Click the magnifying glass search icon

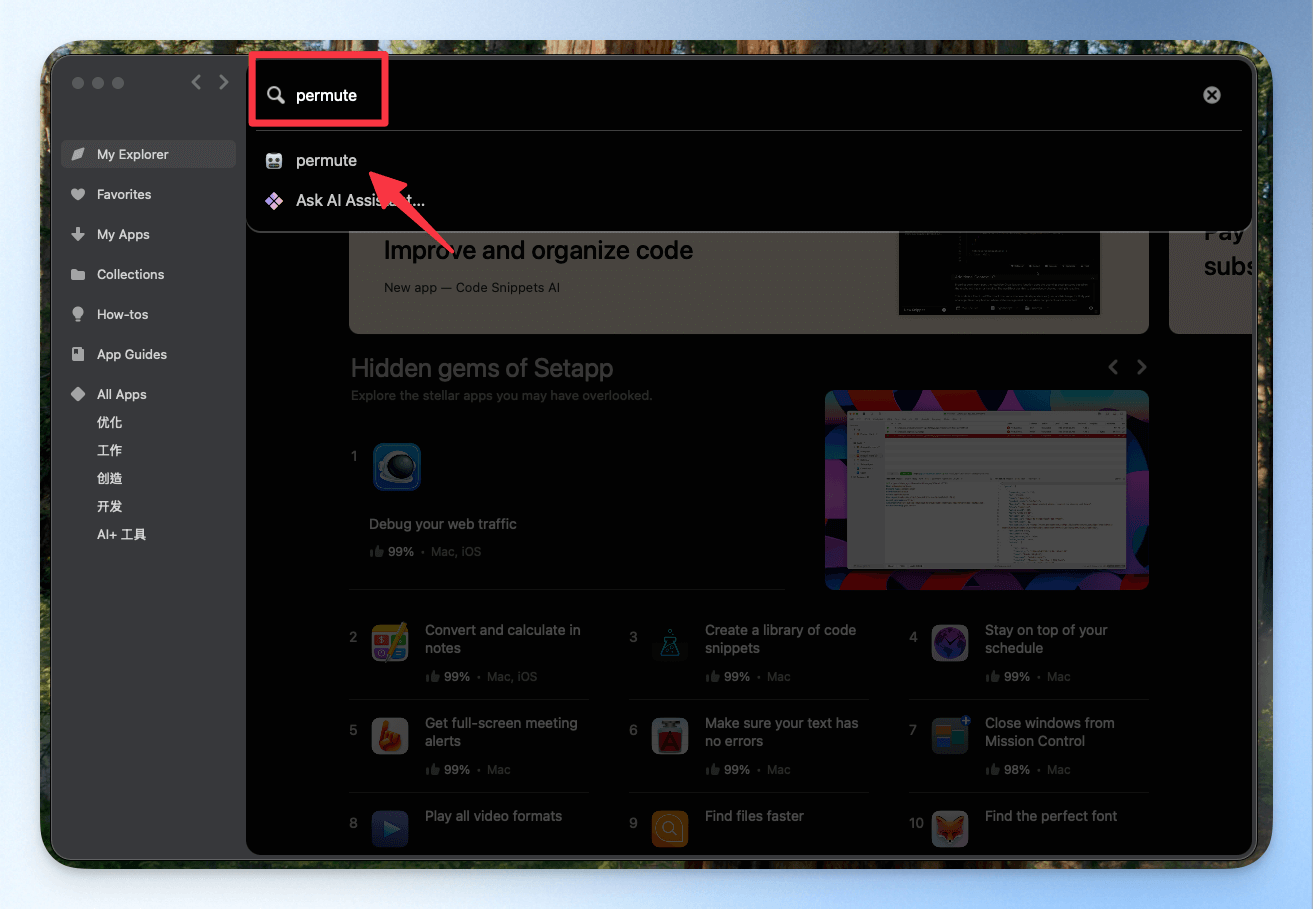[x=275, y=95]
